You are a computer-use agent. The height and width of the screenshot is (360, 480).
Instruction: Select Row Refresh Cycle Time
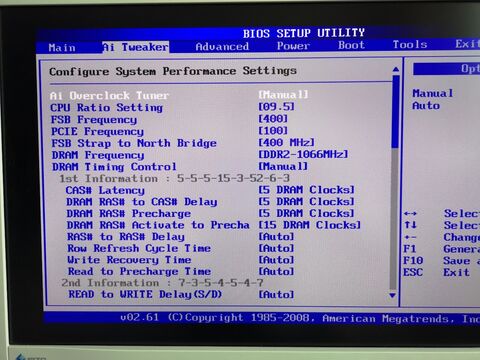pos(139,249)
